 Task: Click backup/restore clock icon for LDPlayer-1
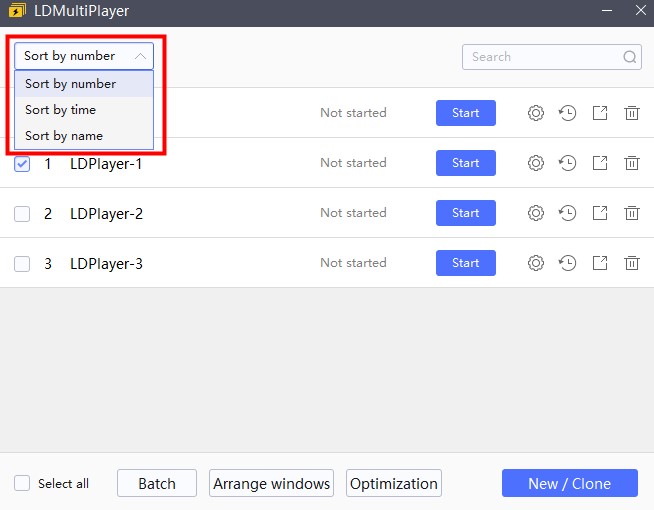(x=567, y=163)
